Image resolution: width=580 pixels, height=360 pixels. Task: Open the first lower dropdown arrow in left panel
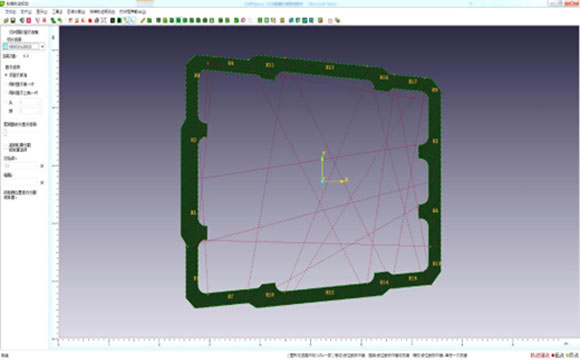click(42, 166)
